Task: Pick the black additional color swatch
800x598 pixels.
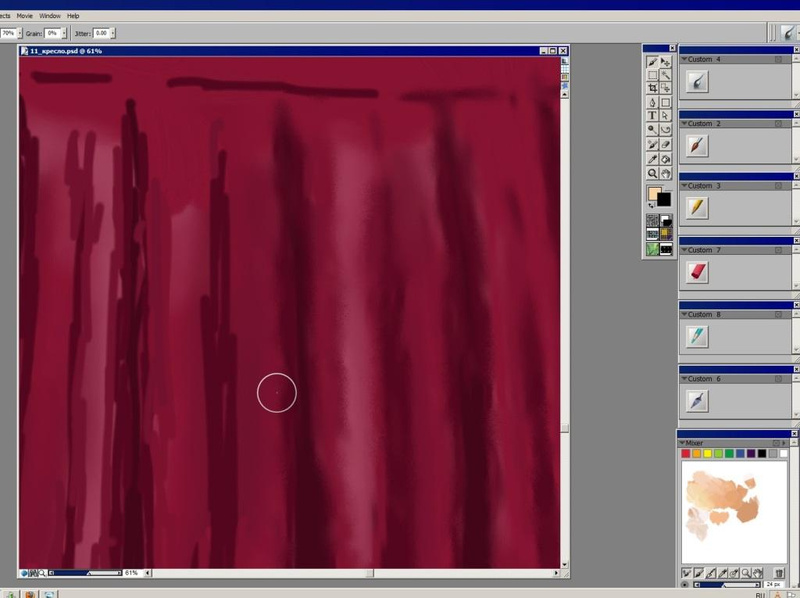Action: pyautogui.click(x=665, y=200)
